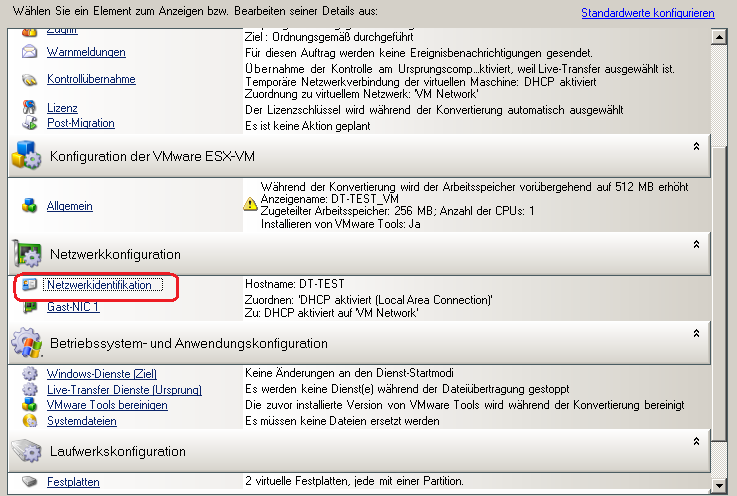Open the Systemdateien link
The width and height of the screenshot is (737, 496).
82,421
